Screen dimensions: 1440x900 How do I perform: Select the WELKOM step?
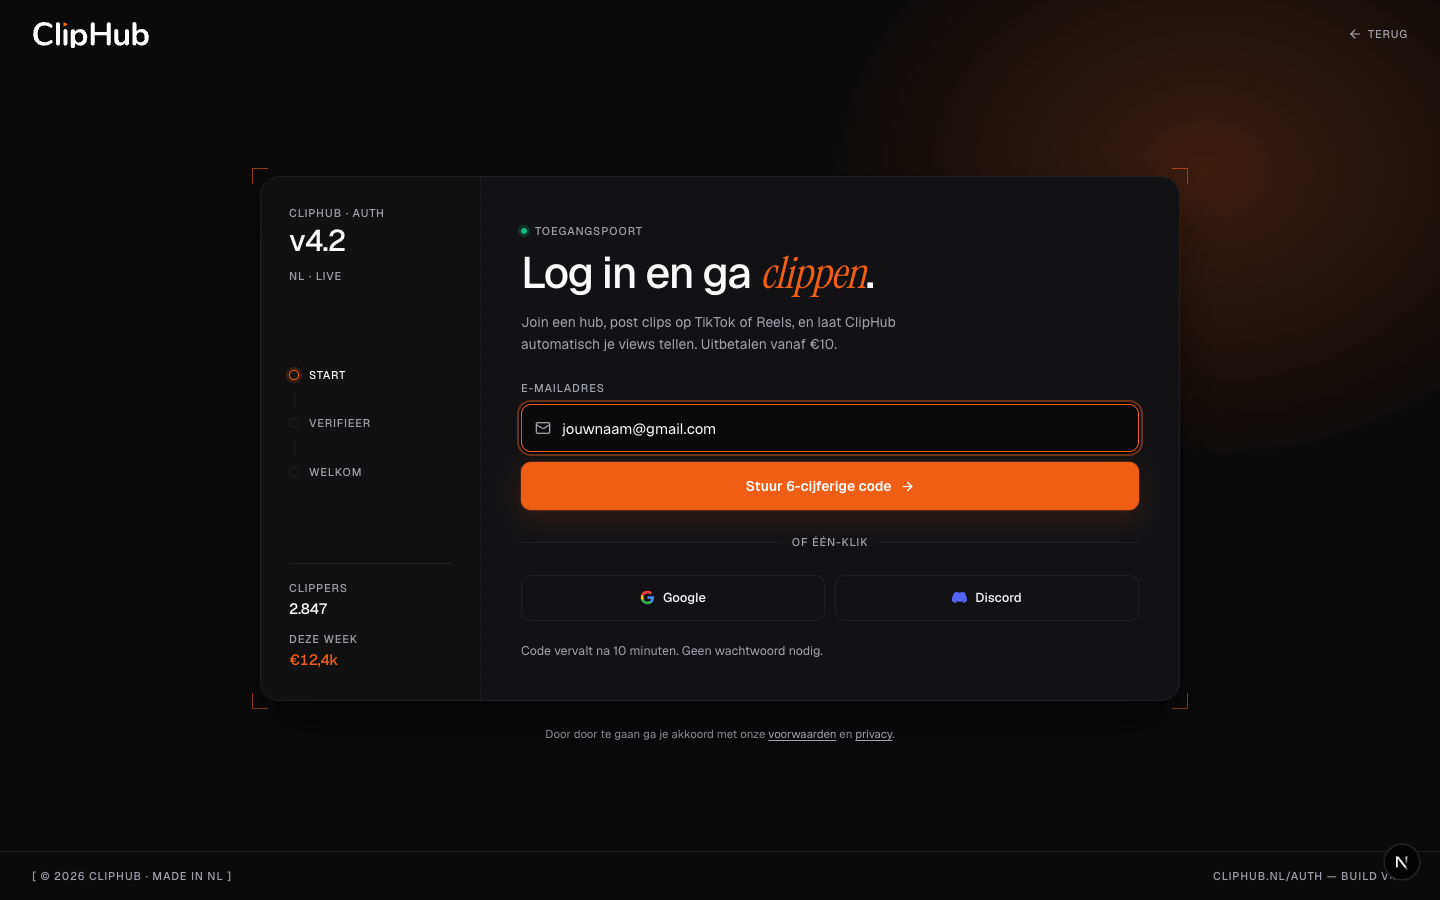pos(325,472)
